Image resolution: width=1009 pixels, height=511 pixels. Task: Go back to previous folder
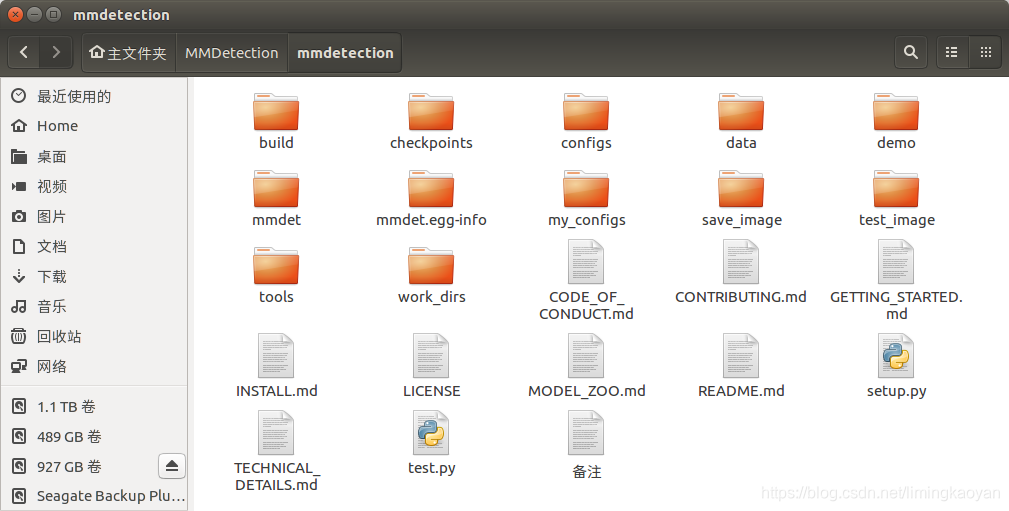tap(24, 52)
